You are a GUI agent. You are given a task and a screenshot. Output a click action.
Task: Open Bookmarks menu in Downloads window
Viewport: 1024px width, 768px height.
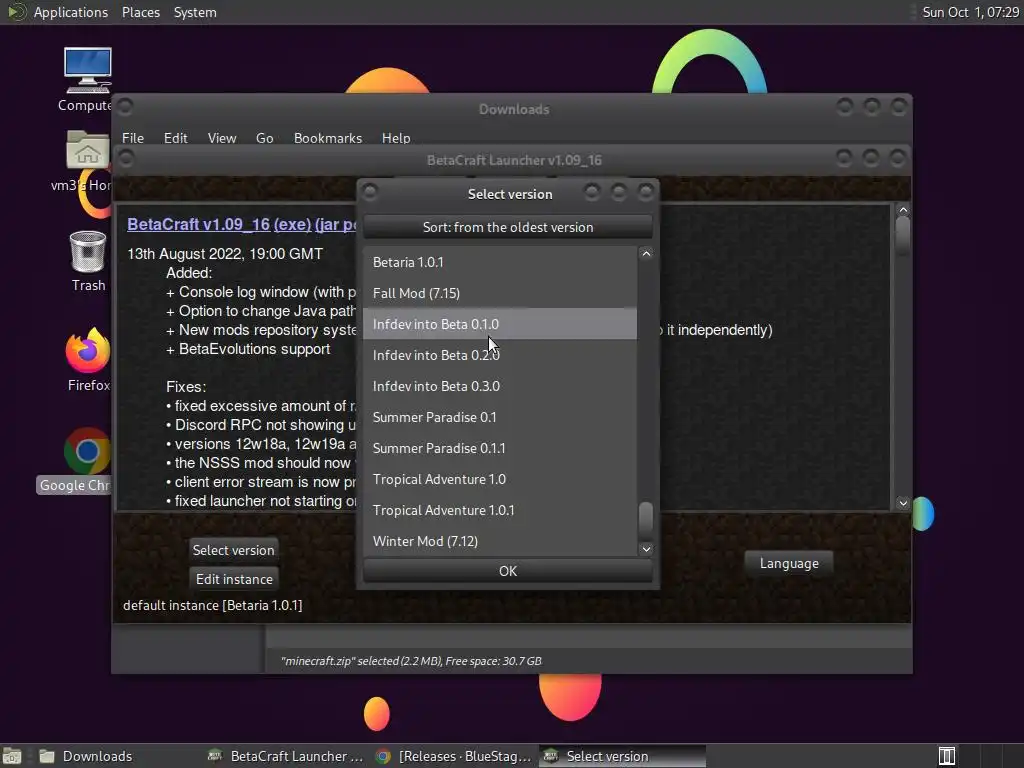[327, 138]
